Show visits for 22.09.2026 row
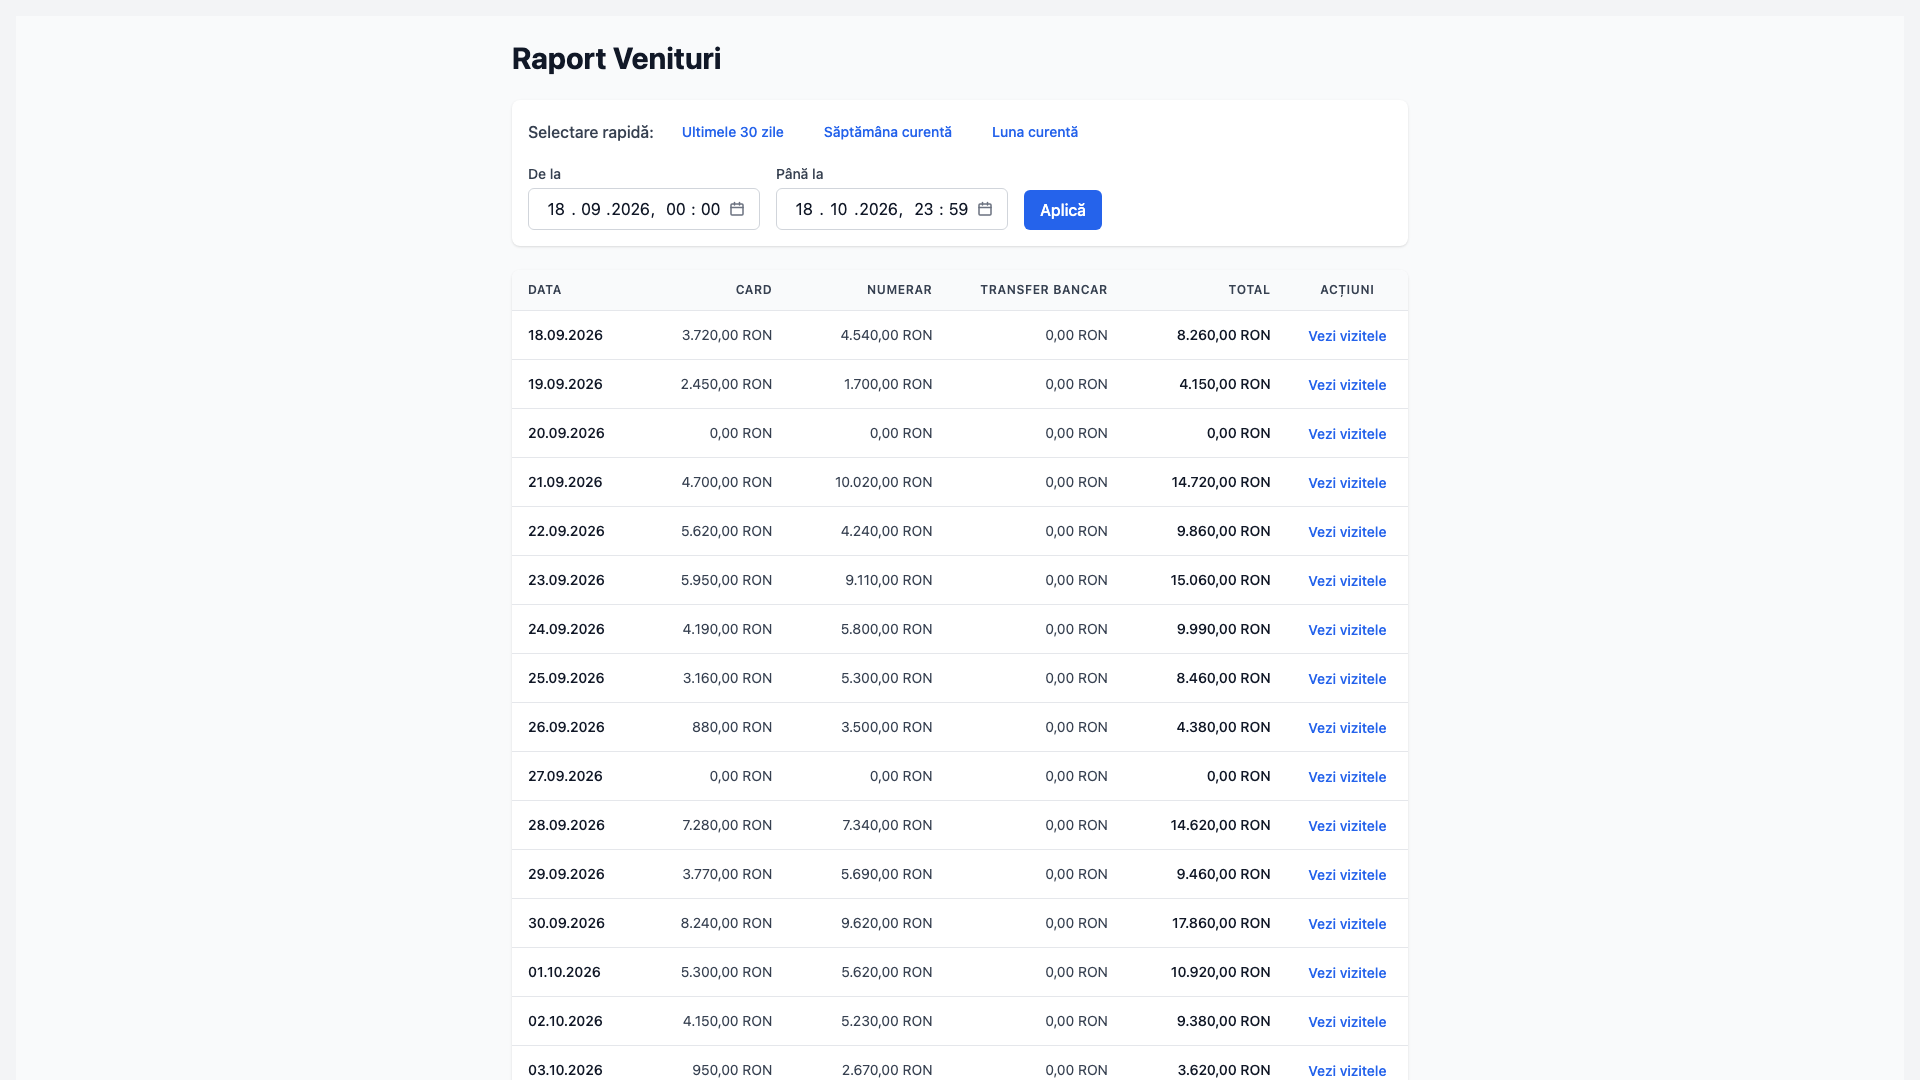Screen dimensions: 1920x1080 coord(1347,532)
